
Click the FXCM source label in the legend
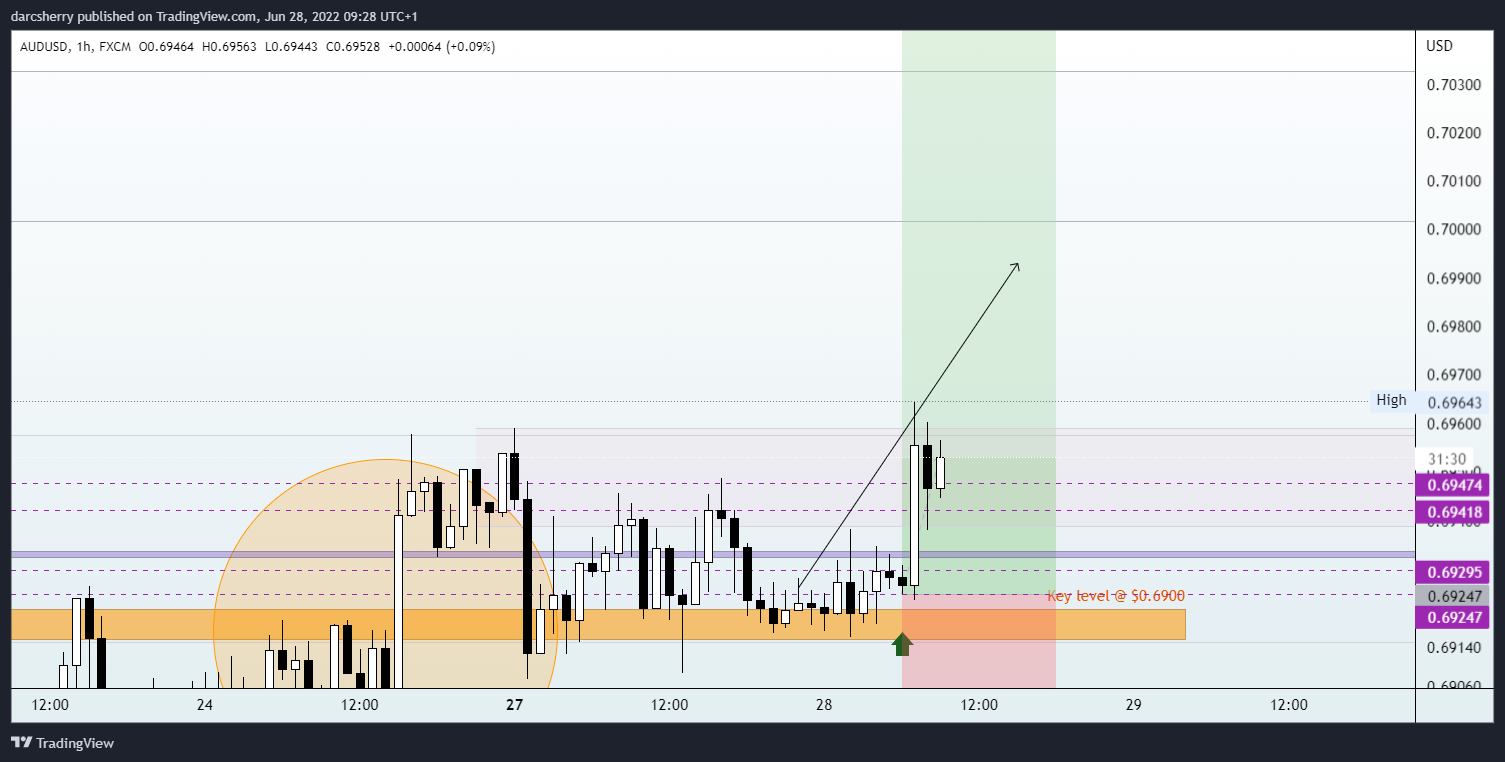coord(114,47)
